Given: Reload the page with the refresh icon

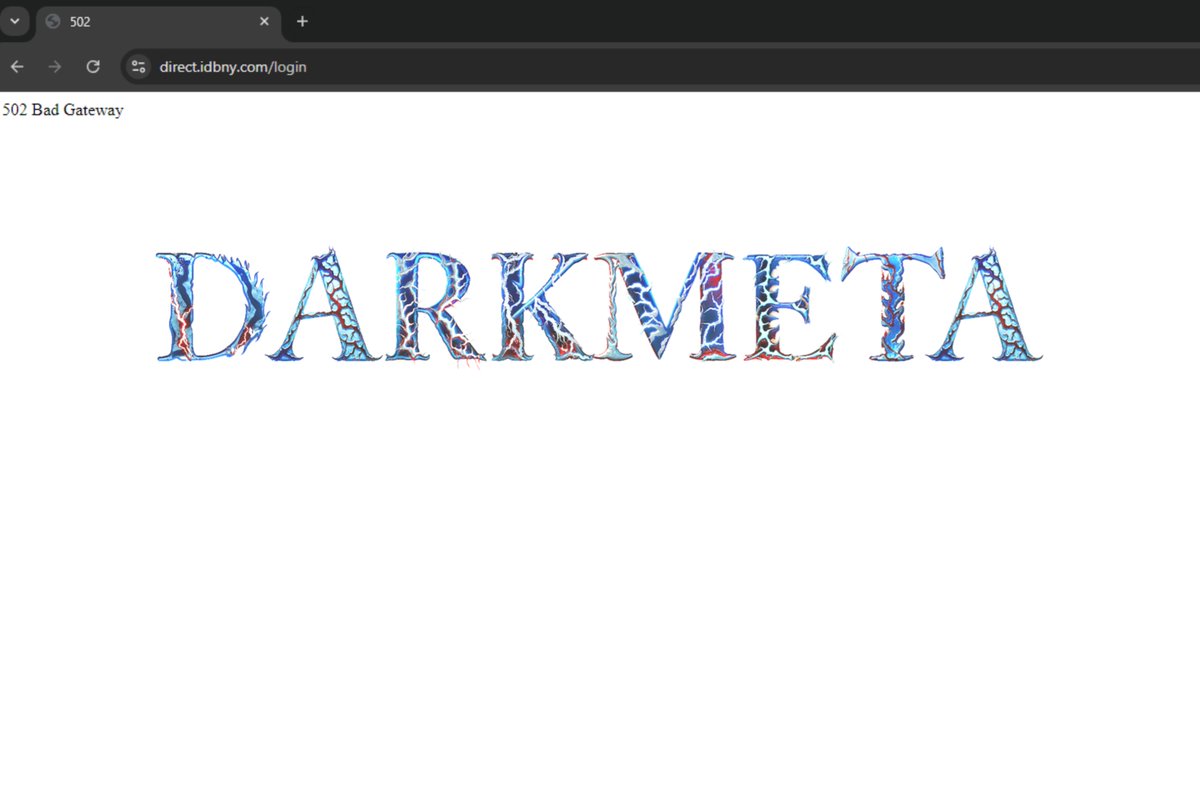Looking at the screenshot, I should coord(93,67).
